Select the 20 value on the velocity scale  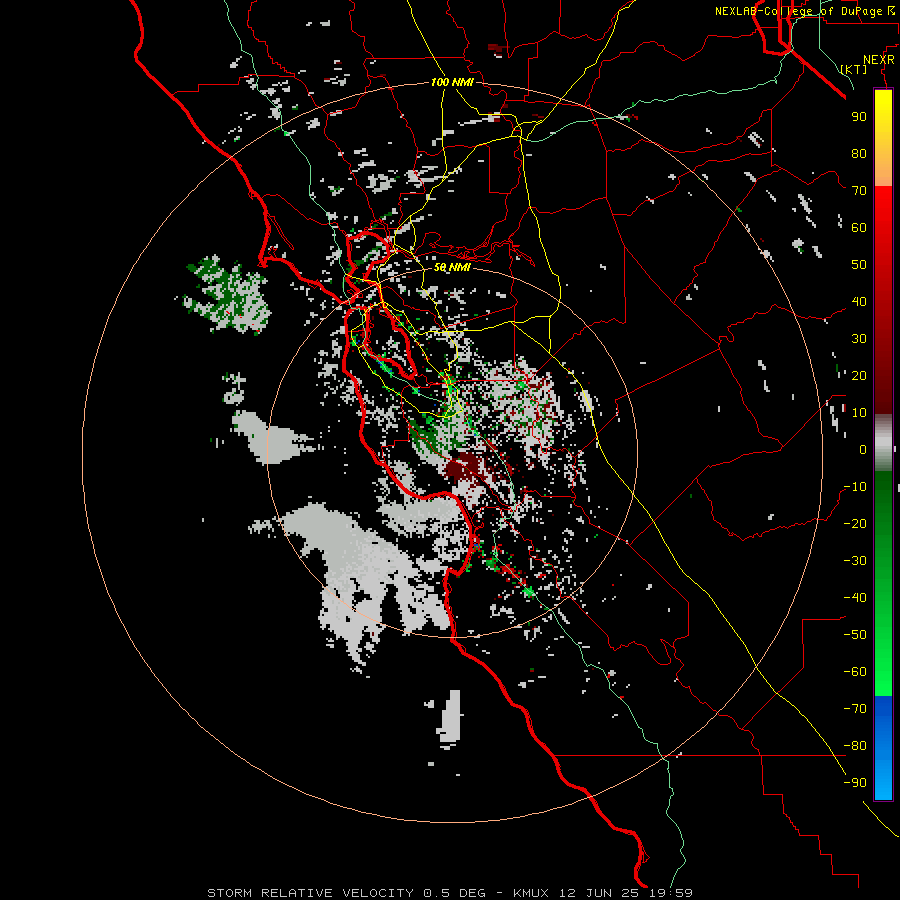(x=859, y=376)
